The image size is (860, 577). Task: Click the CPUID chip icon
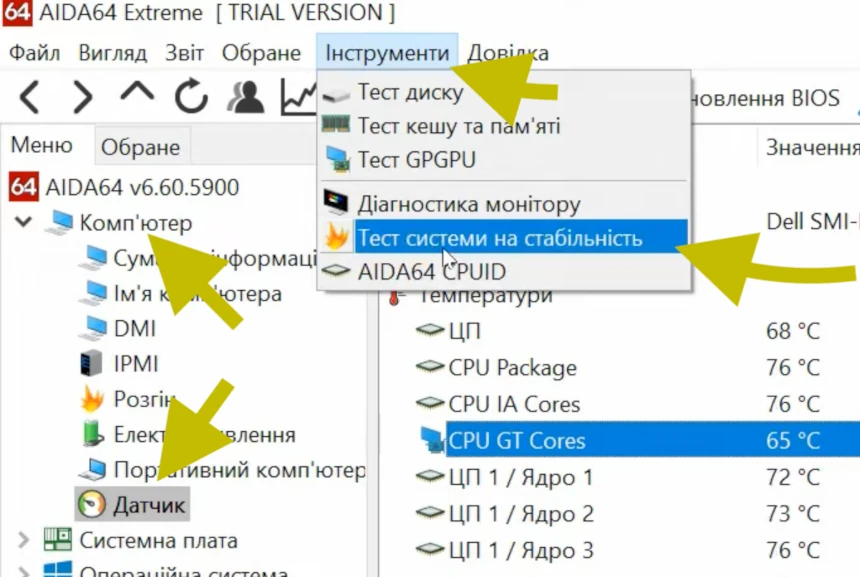[x=336, y=270]
